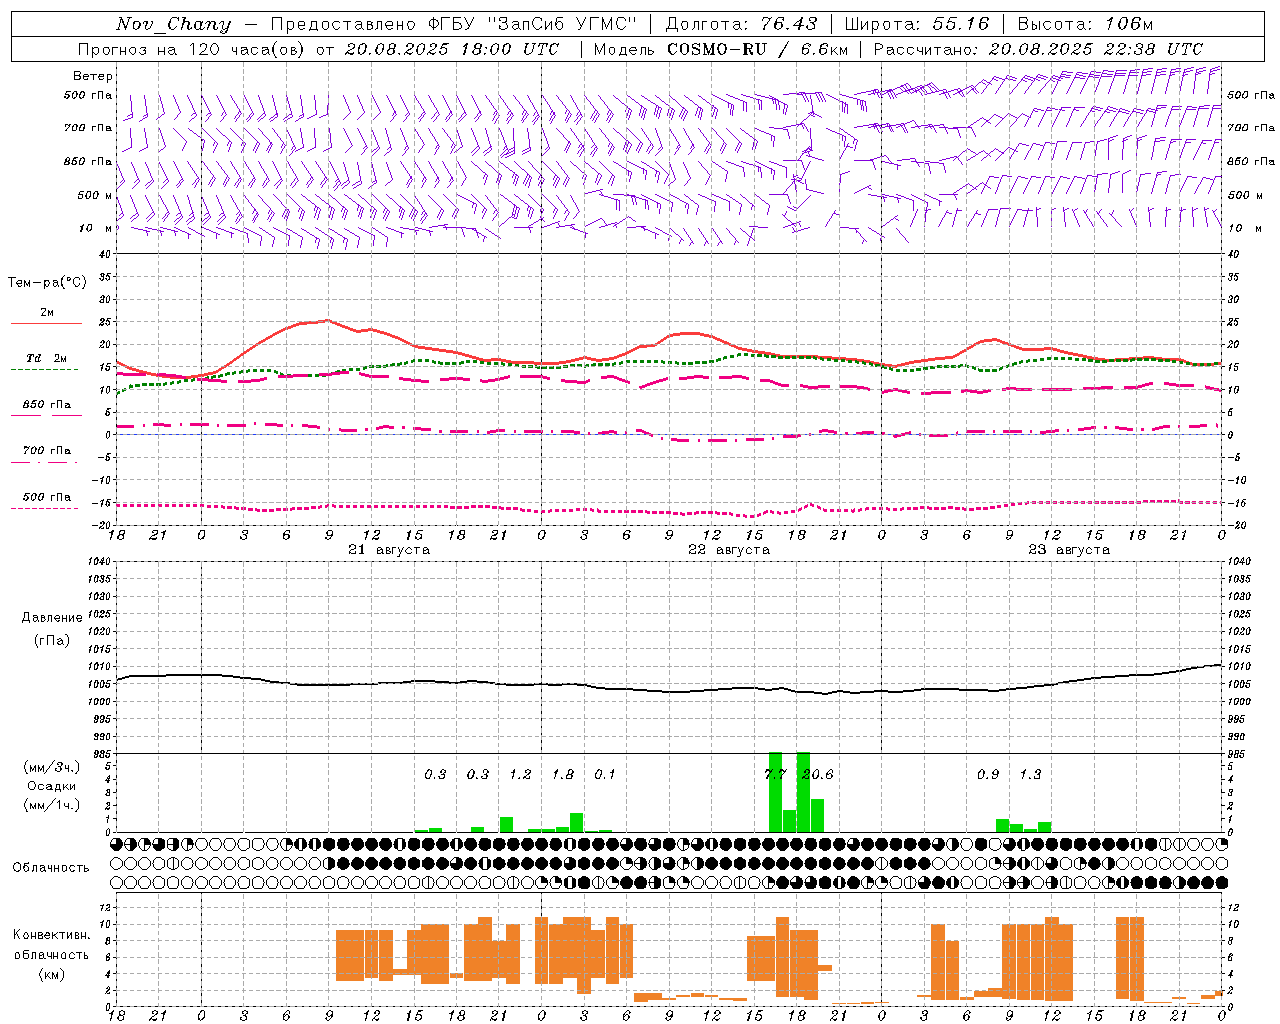Viewport: 1280px width, 1024px height.
Task: Click the '21 августа' date label
Action: point(389,550)
